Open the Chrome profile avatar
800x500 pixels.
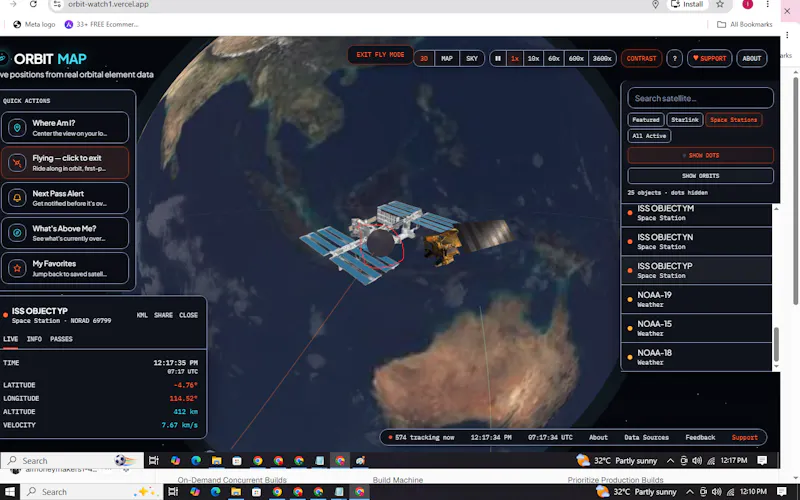coord(747,4)
